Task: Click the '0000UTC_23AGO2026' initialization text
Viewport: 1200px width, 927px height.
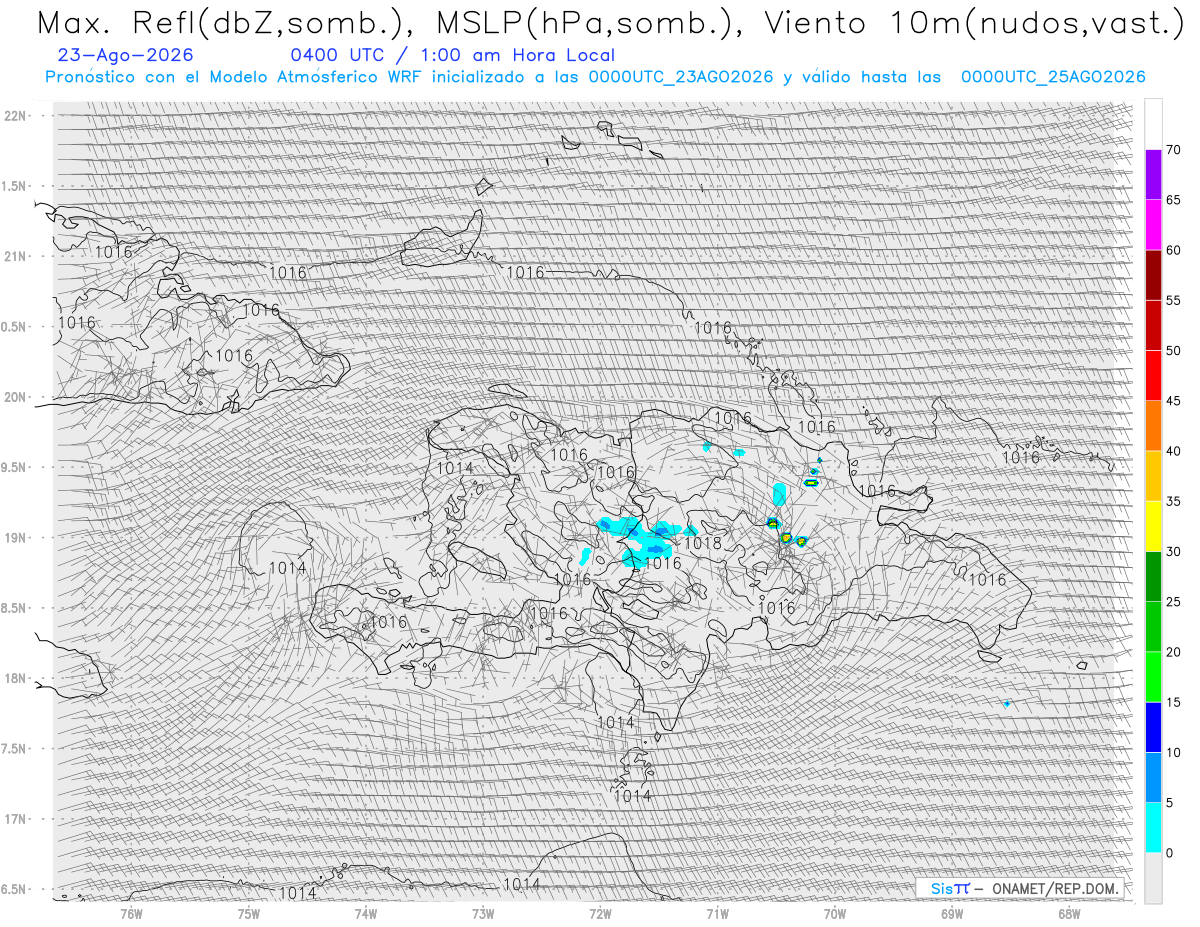Action: pos(681,77)
